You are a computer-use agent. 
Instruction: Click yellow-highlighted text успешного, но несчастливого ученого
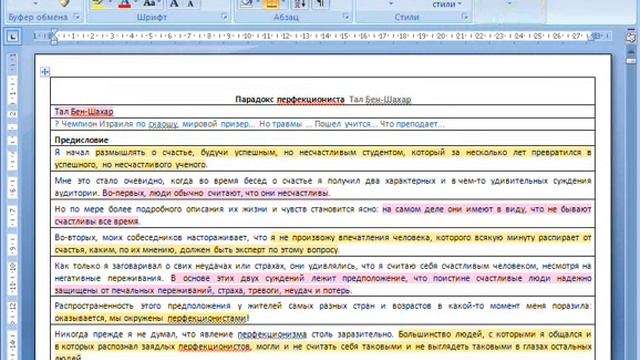click(131, 164)
